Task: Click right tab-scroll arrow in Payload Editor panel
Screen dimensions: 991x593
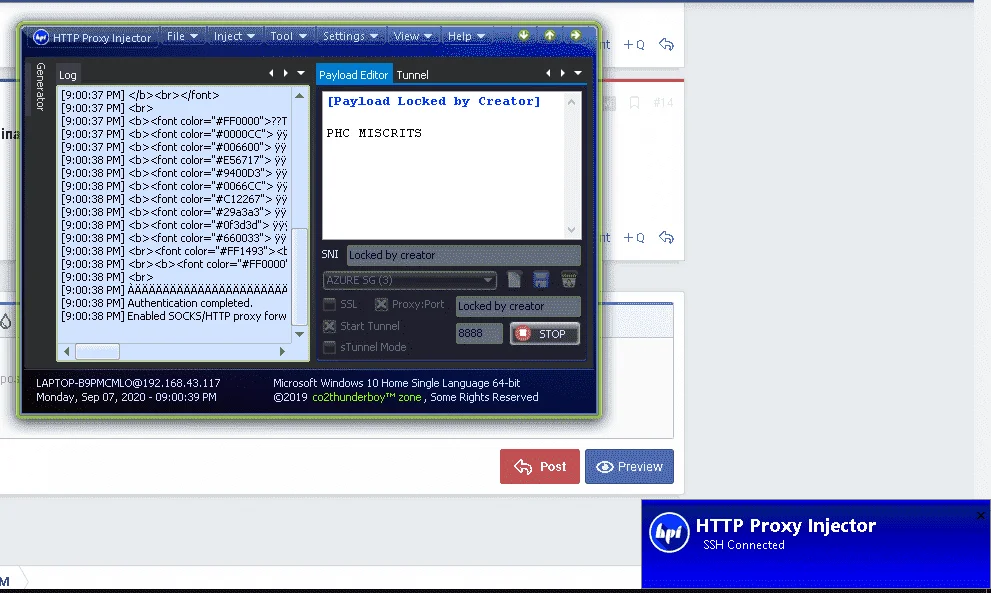Action: [x=562, y=73]
